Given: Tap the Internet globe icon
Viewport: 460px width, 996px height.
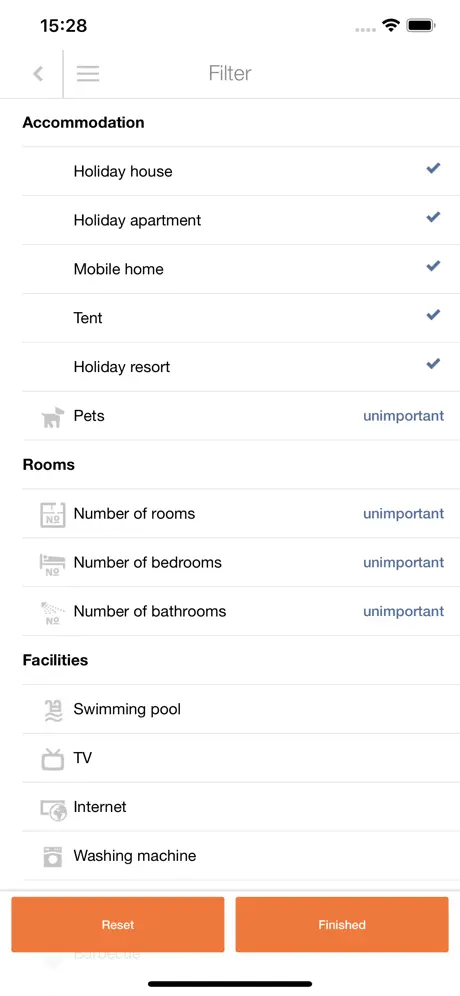Looking at the screenshot, I should point(53,808).
